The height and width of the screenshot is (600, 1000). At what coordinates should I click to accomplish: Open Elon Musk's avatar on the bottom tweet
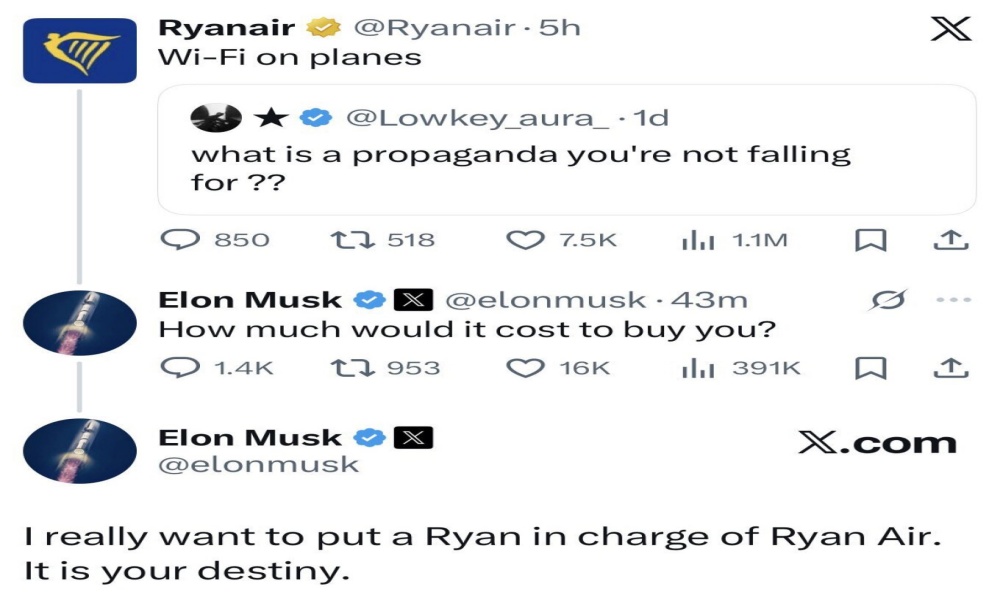coord(79,451)
